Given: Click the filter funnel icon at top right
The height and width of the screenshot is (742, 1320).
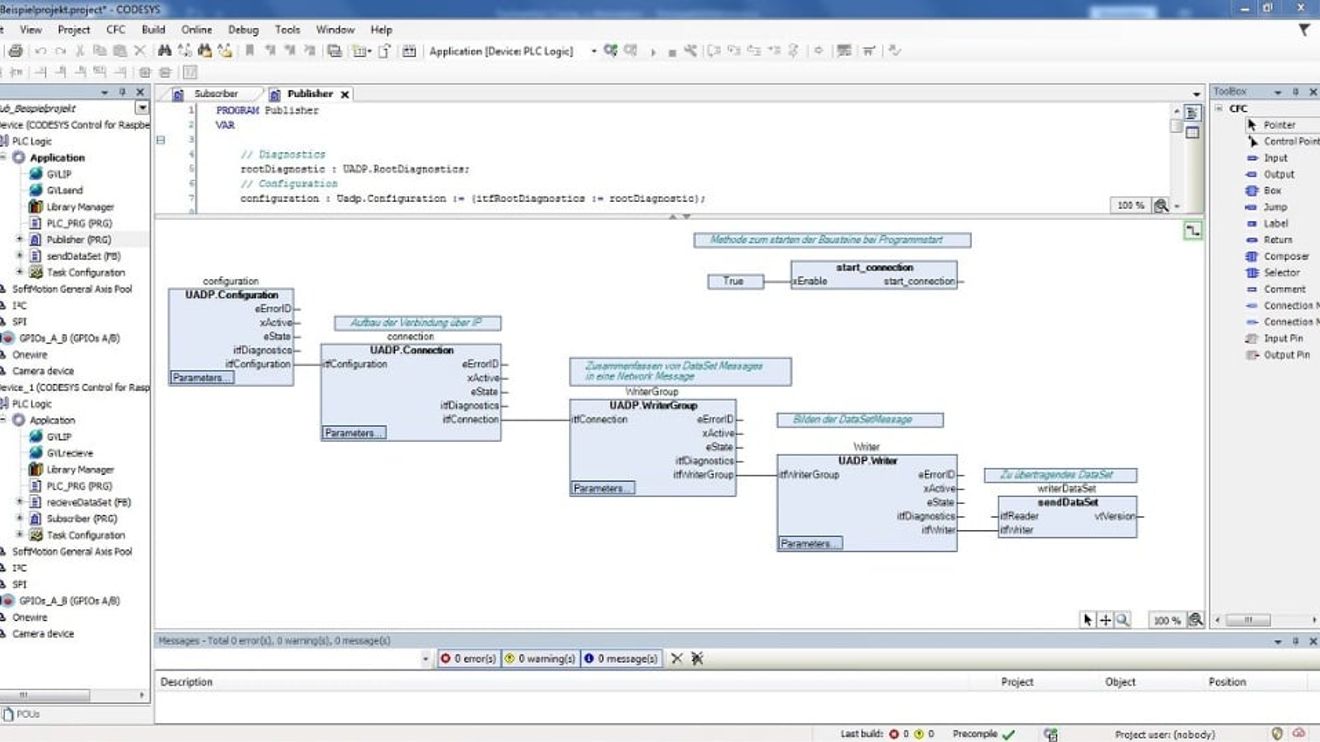Looking at the screenshot, I should tap(1304, 30).
